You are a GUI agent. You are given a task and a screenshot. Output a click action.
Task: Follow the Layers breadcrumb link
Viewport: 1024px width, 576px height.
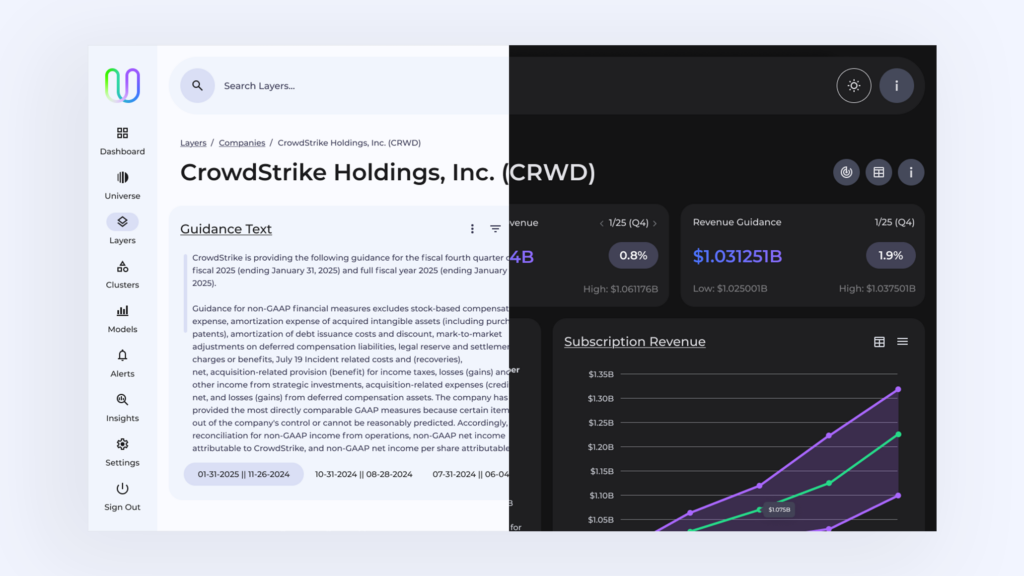[x=193, y=142]
